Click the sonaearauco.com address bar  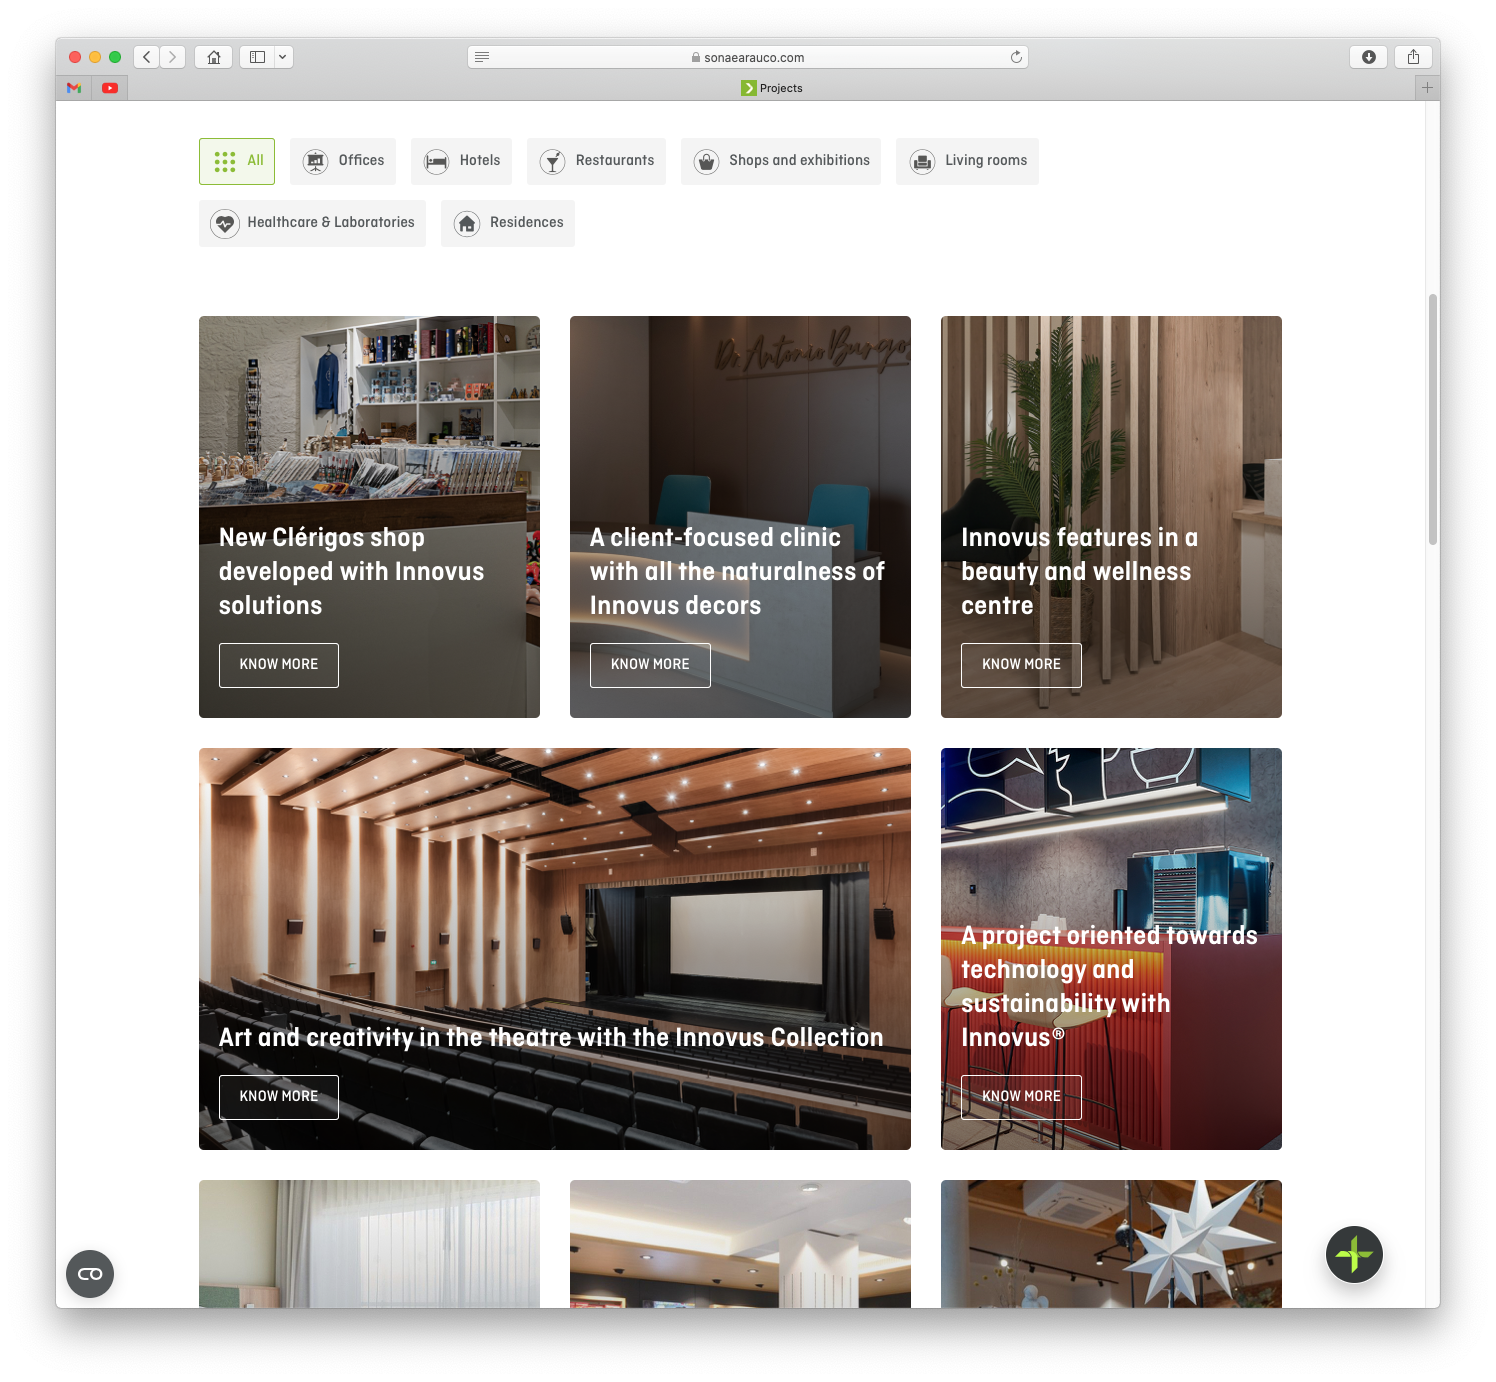point(748,57)
